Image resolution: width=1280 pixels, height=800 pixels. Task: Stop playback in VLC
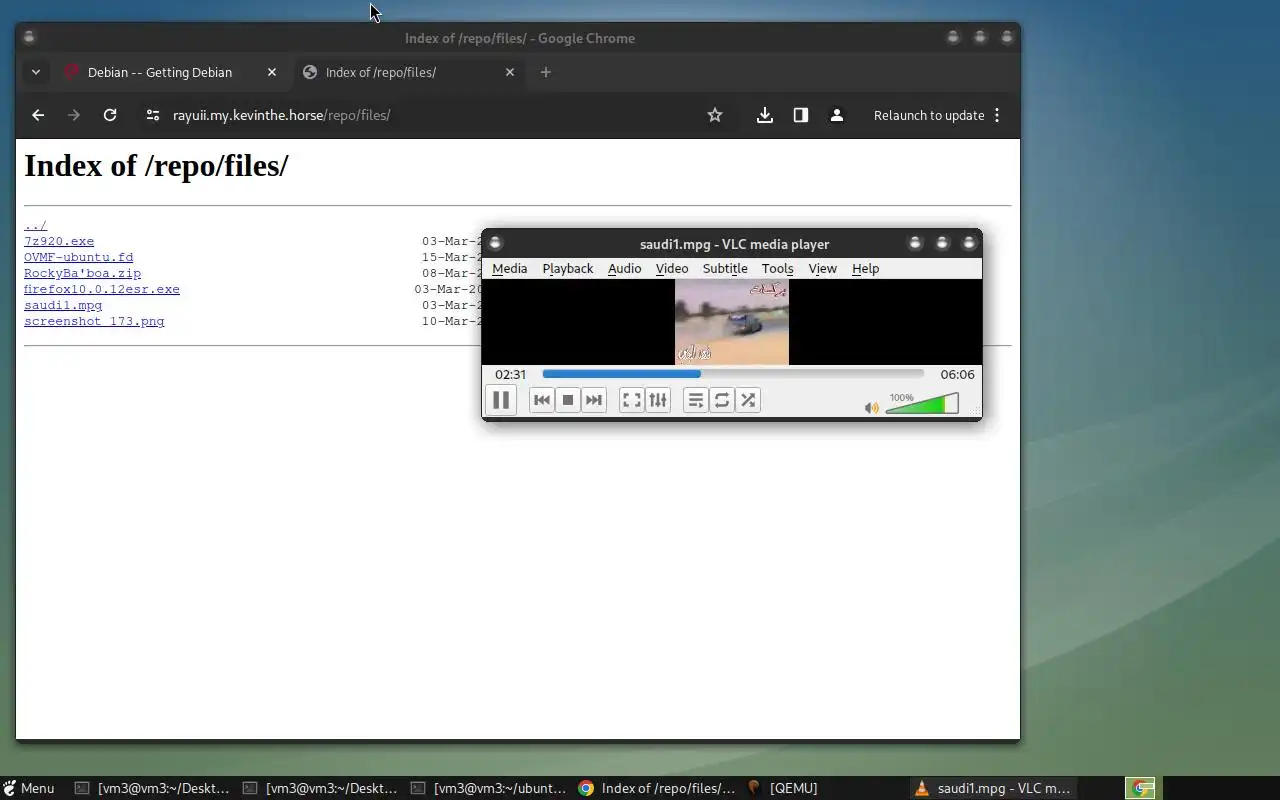point(568,400)
